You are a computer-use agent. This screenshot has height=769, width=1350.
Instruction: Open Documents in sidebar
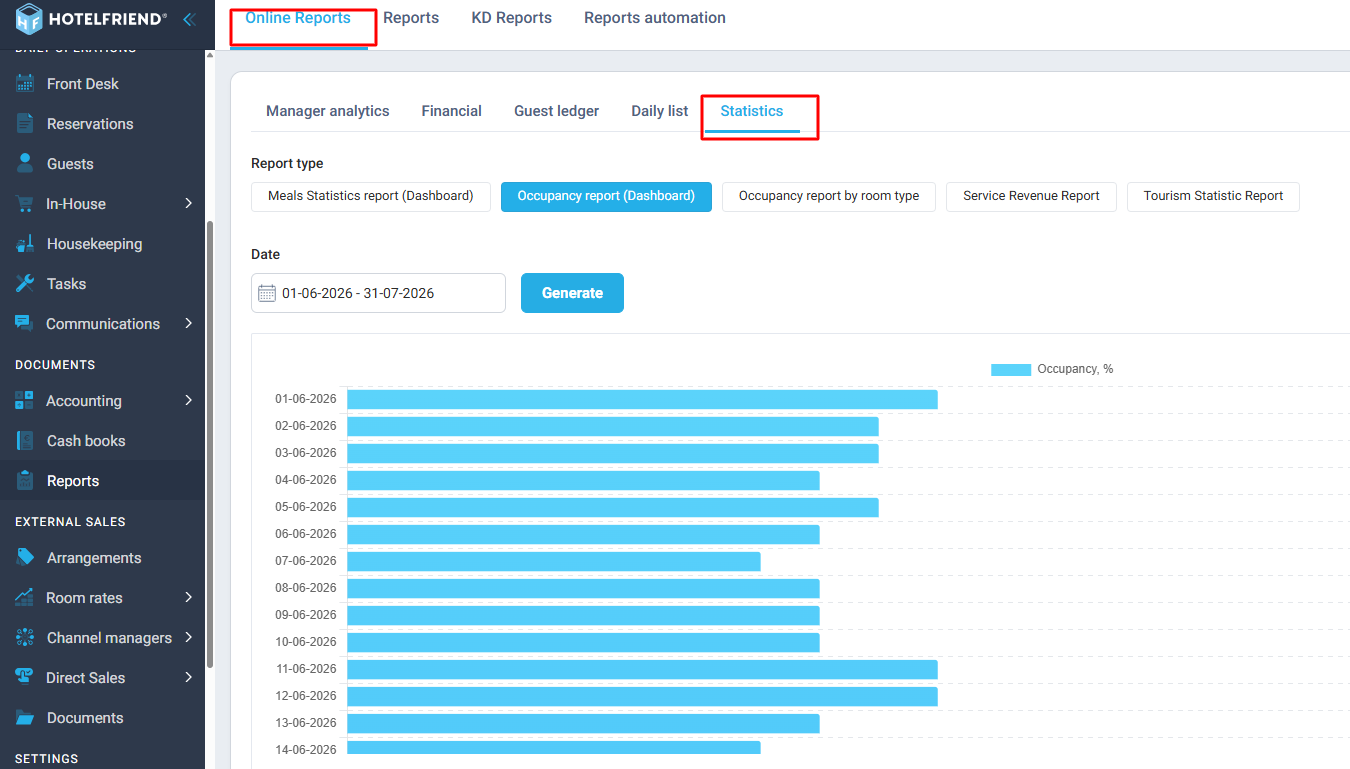pos(85,718)
